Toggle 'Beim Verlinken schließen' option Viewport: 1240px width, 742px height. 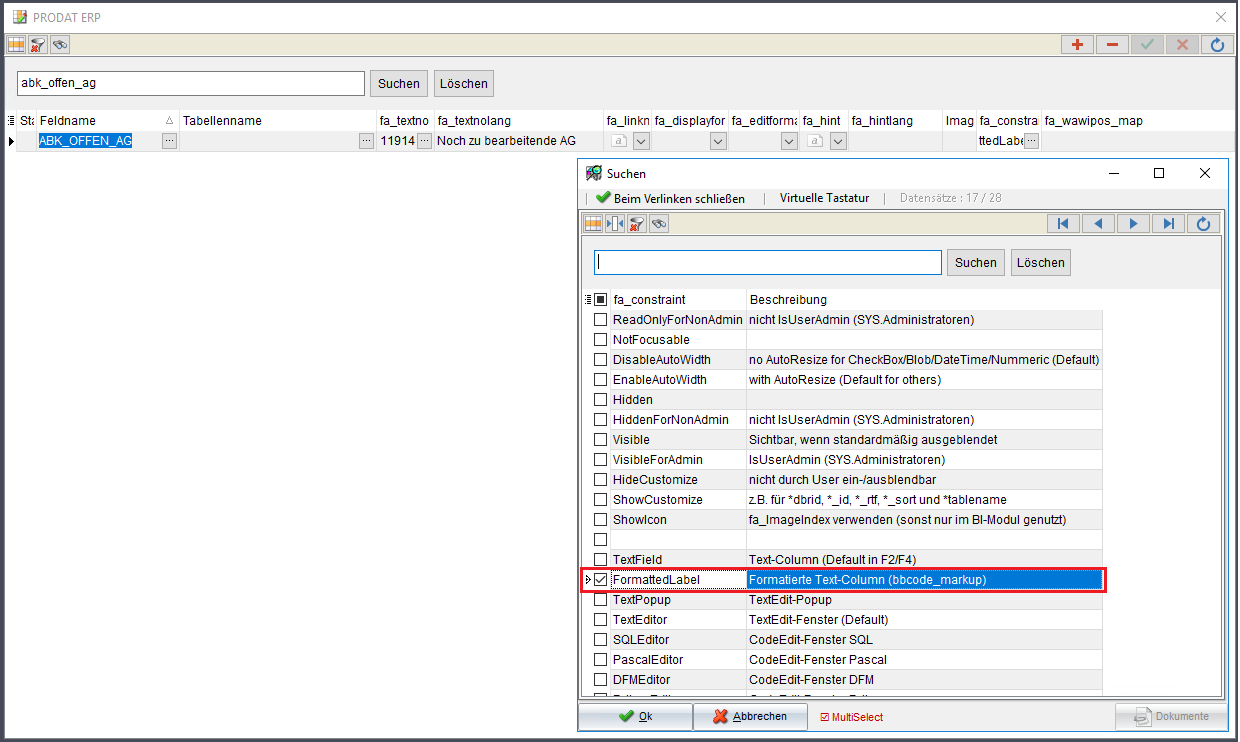tap(670, 198)
